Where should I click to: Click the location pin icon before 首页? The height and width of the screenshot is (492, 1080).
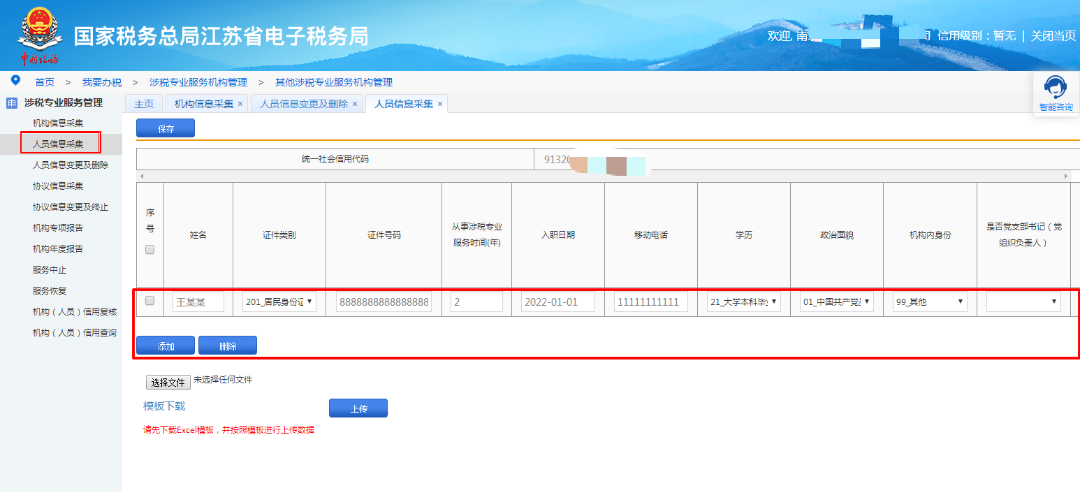coord(15,80)
